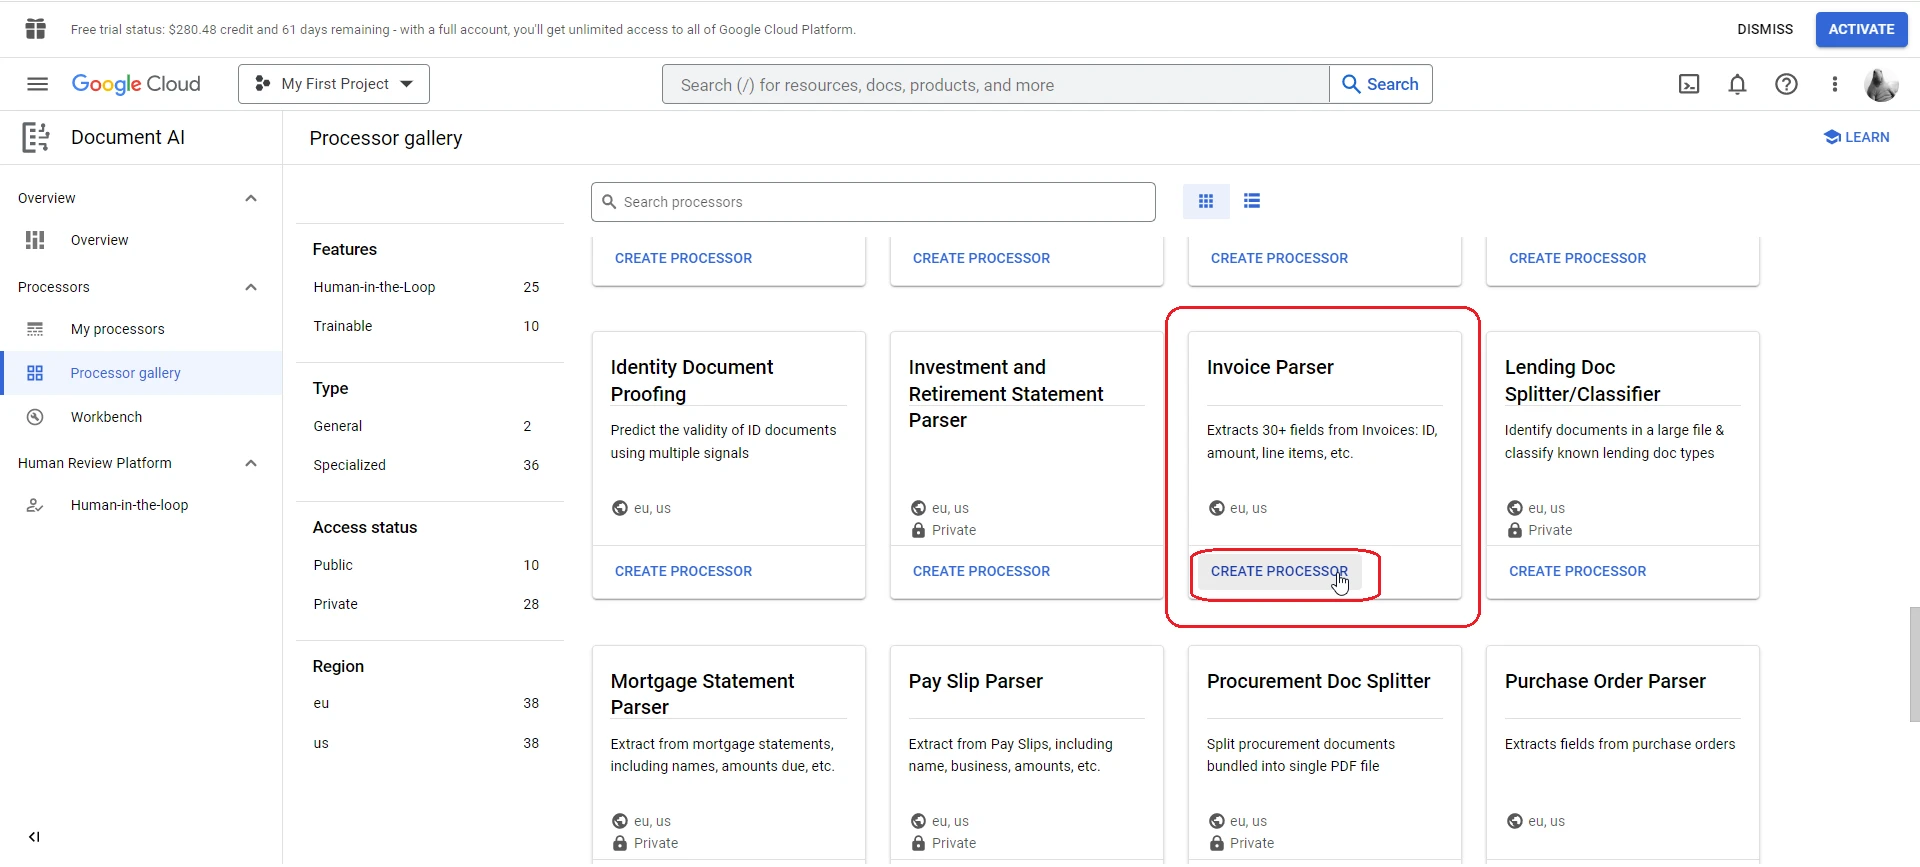
Task: Click the Search button in top bar
Action: pyautogui.click(x=1380, y=84)
